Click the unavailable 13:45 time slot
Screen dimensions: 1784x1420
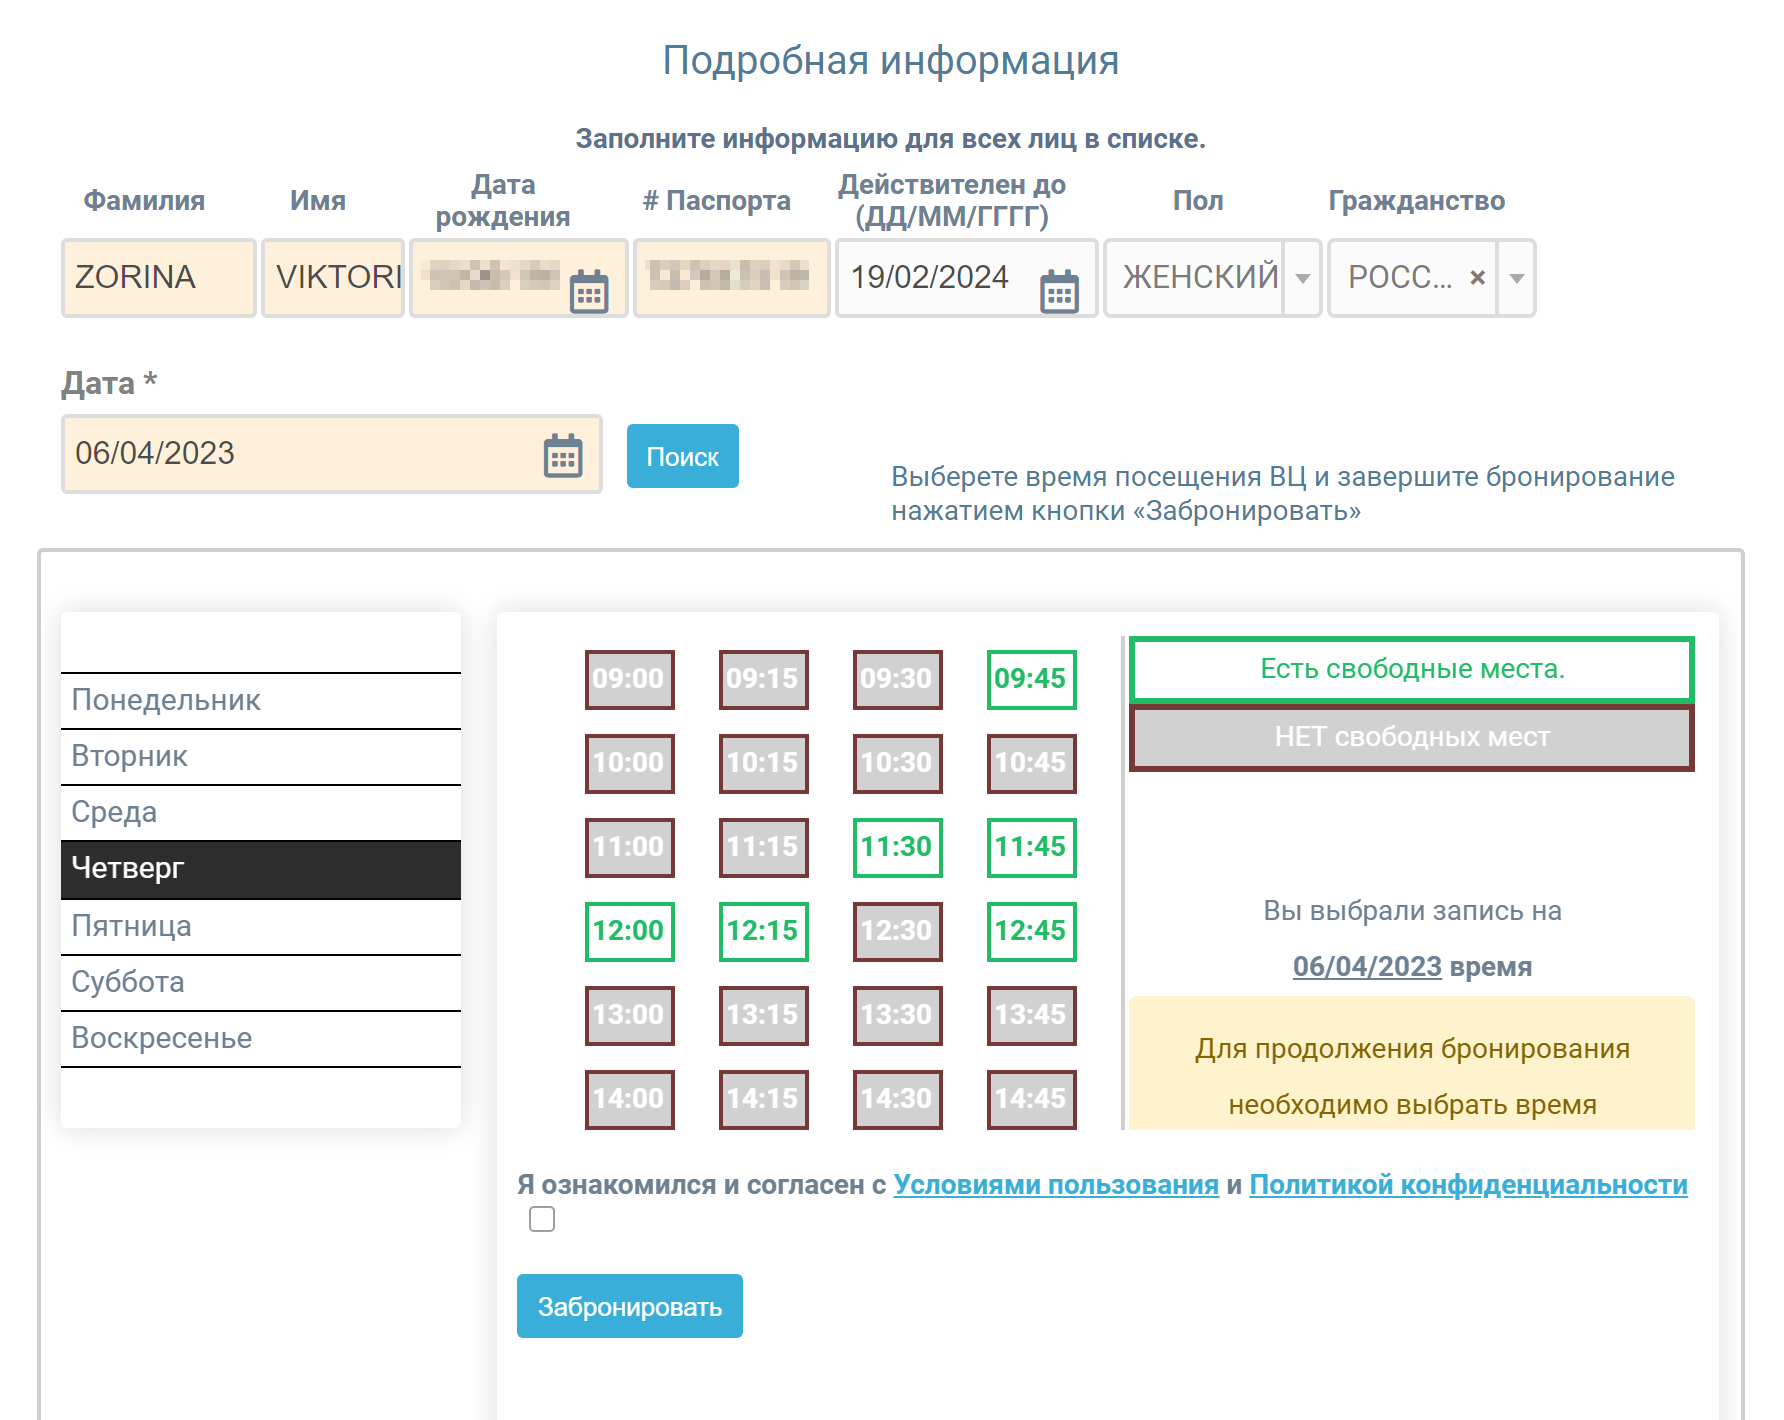click(x=1031, y=1015)
